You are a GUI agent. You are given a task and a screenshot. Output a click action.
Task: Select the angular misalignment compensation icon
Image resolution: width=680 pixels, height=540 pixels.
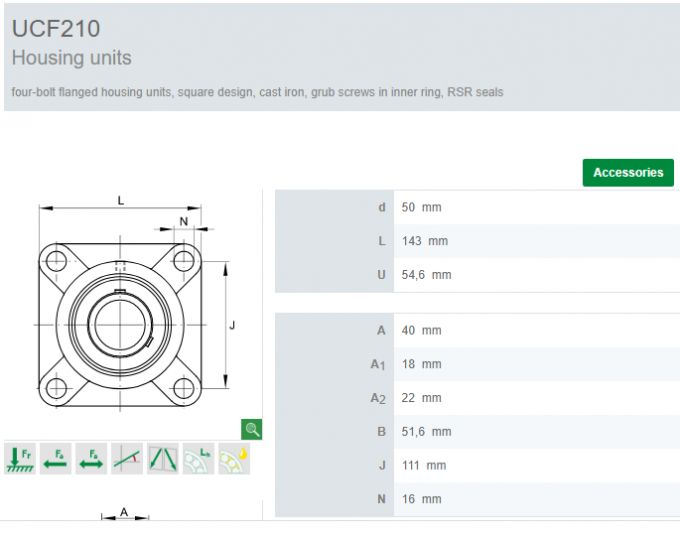tap(127, 458)
